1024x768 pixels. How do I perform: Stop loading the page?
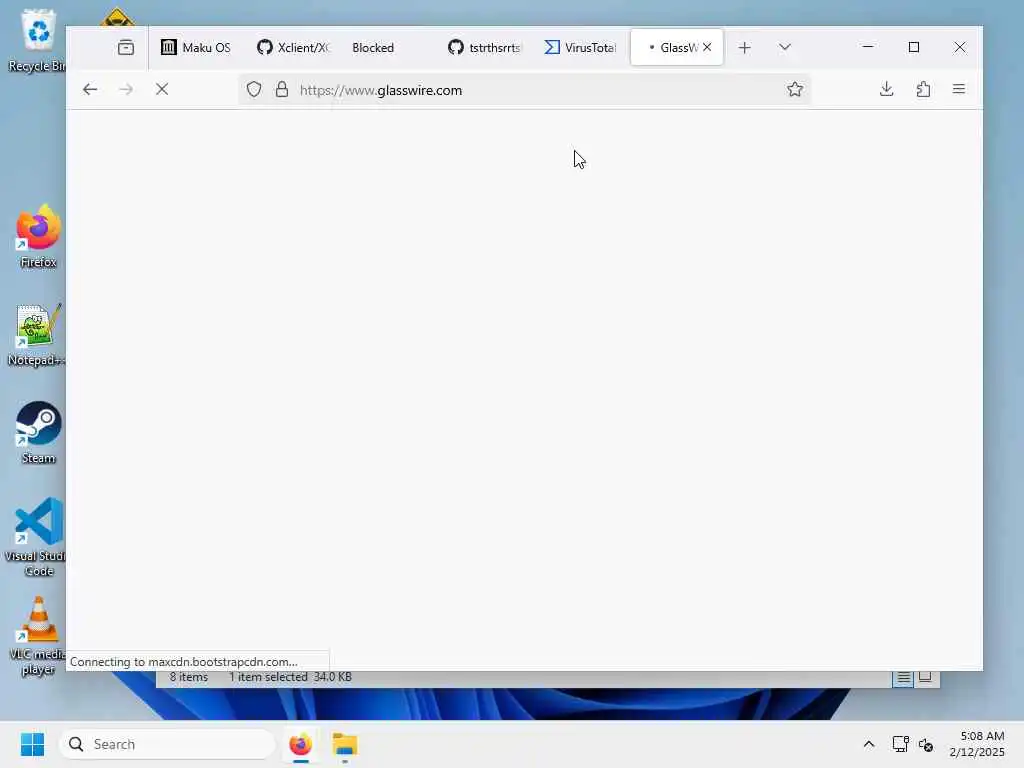pos(162,89)
